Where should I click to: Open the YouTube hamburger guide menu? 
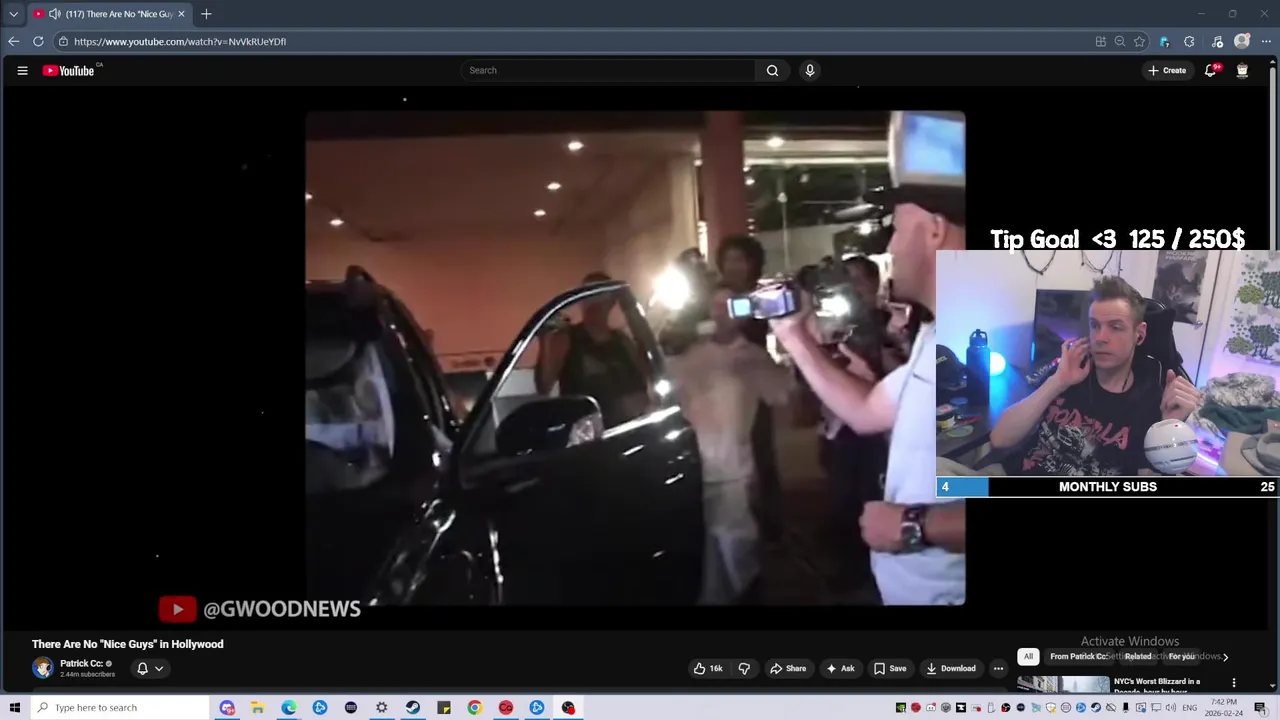point(22,70)
